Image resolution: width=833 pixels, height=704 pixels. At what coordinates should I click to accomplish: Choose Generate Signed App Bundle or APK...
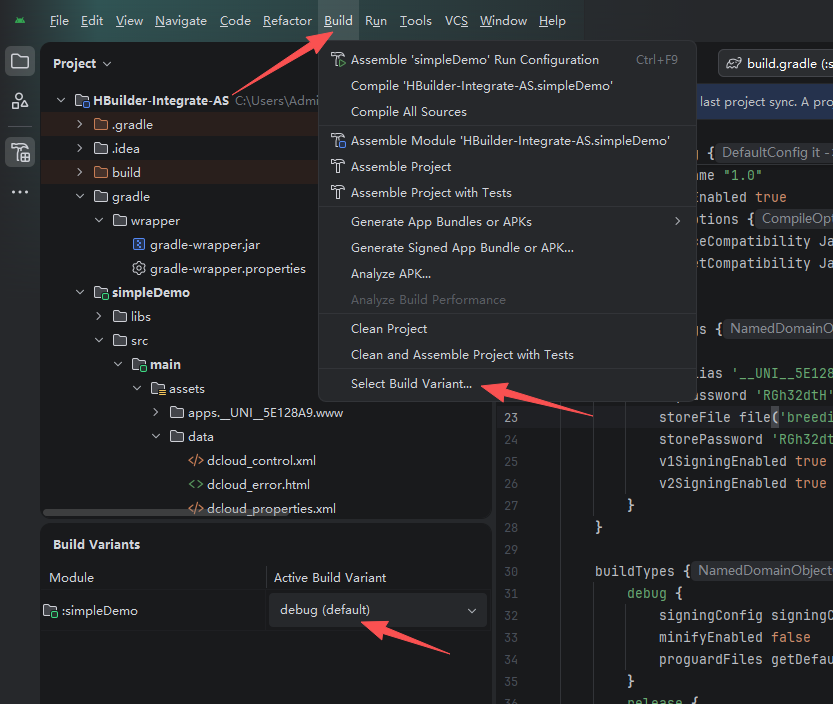click(x=507, y=248)
